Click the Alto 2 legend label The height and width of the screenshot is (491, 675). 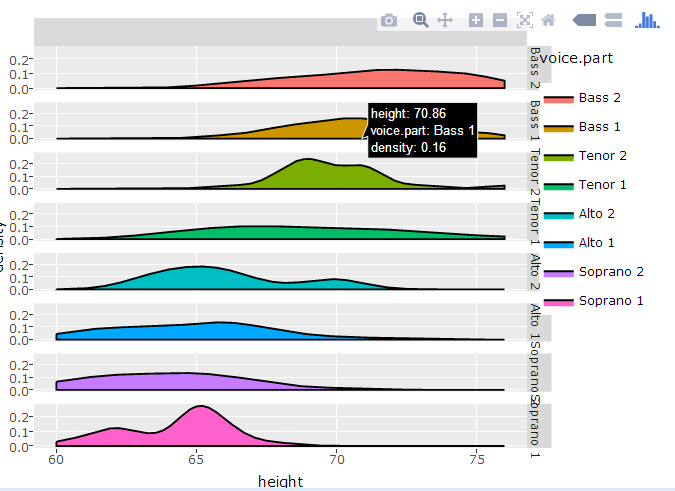pos(597,214)
